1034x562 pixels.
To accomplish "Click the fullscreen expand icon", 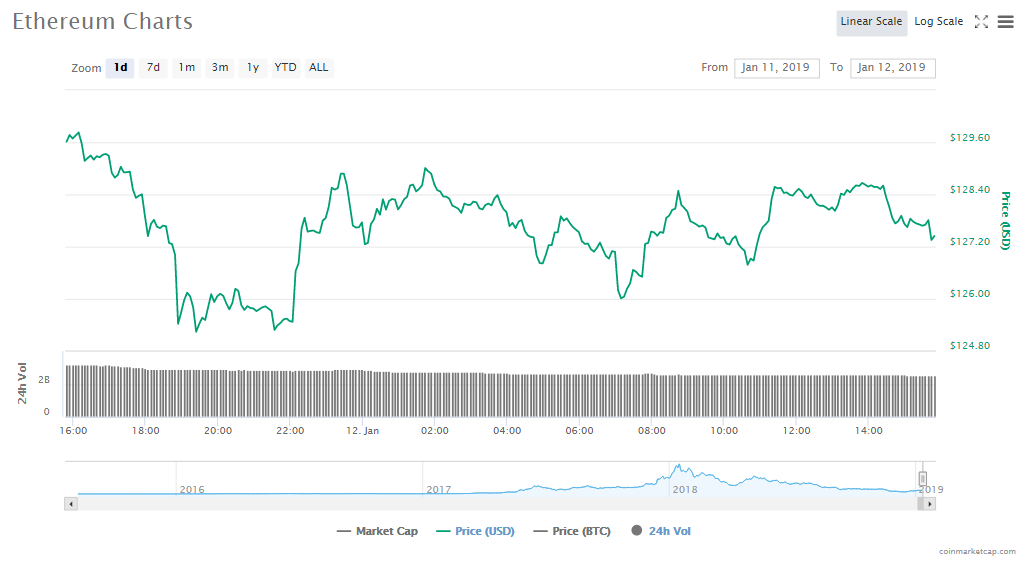I will pyautogui.click(x=981, y=22).
